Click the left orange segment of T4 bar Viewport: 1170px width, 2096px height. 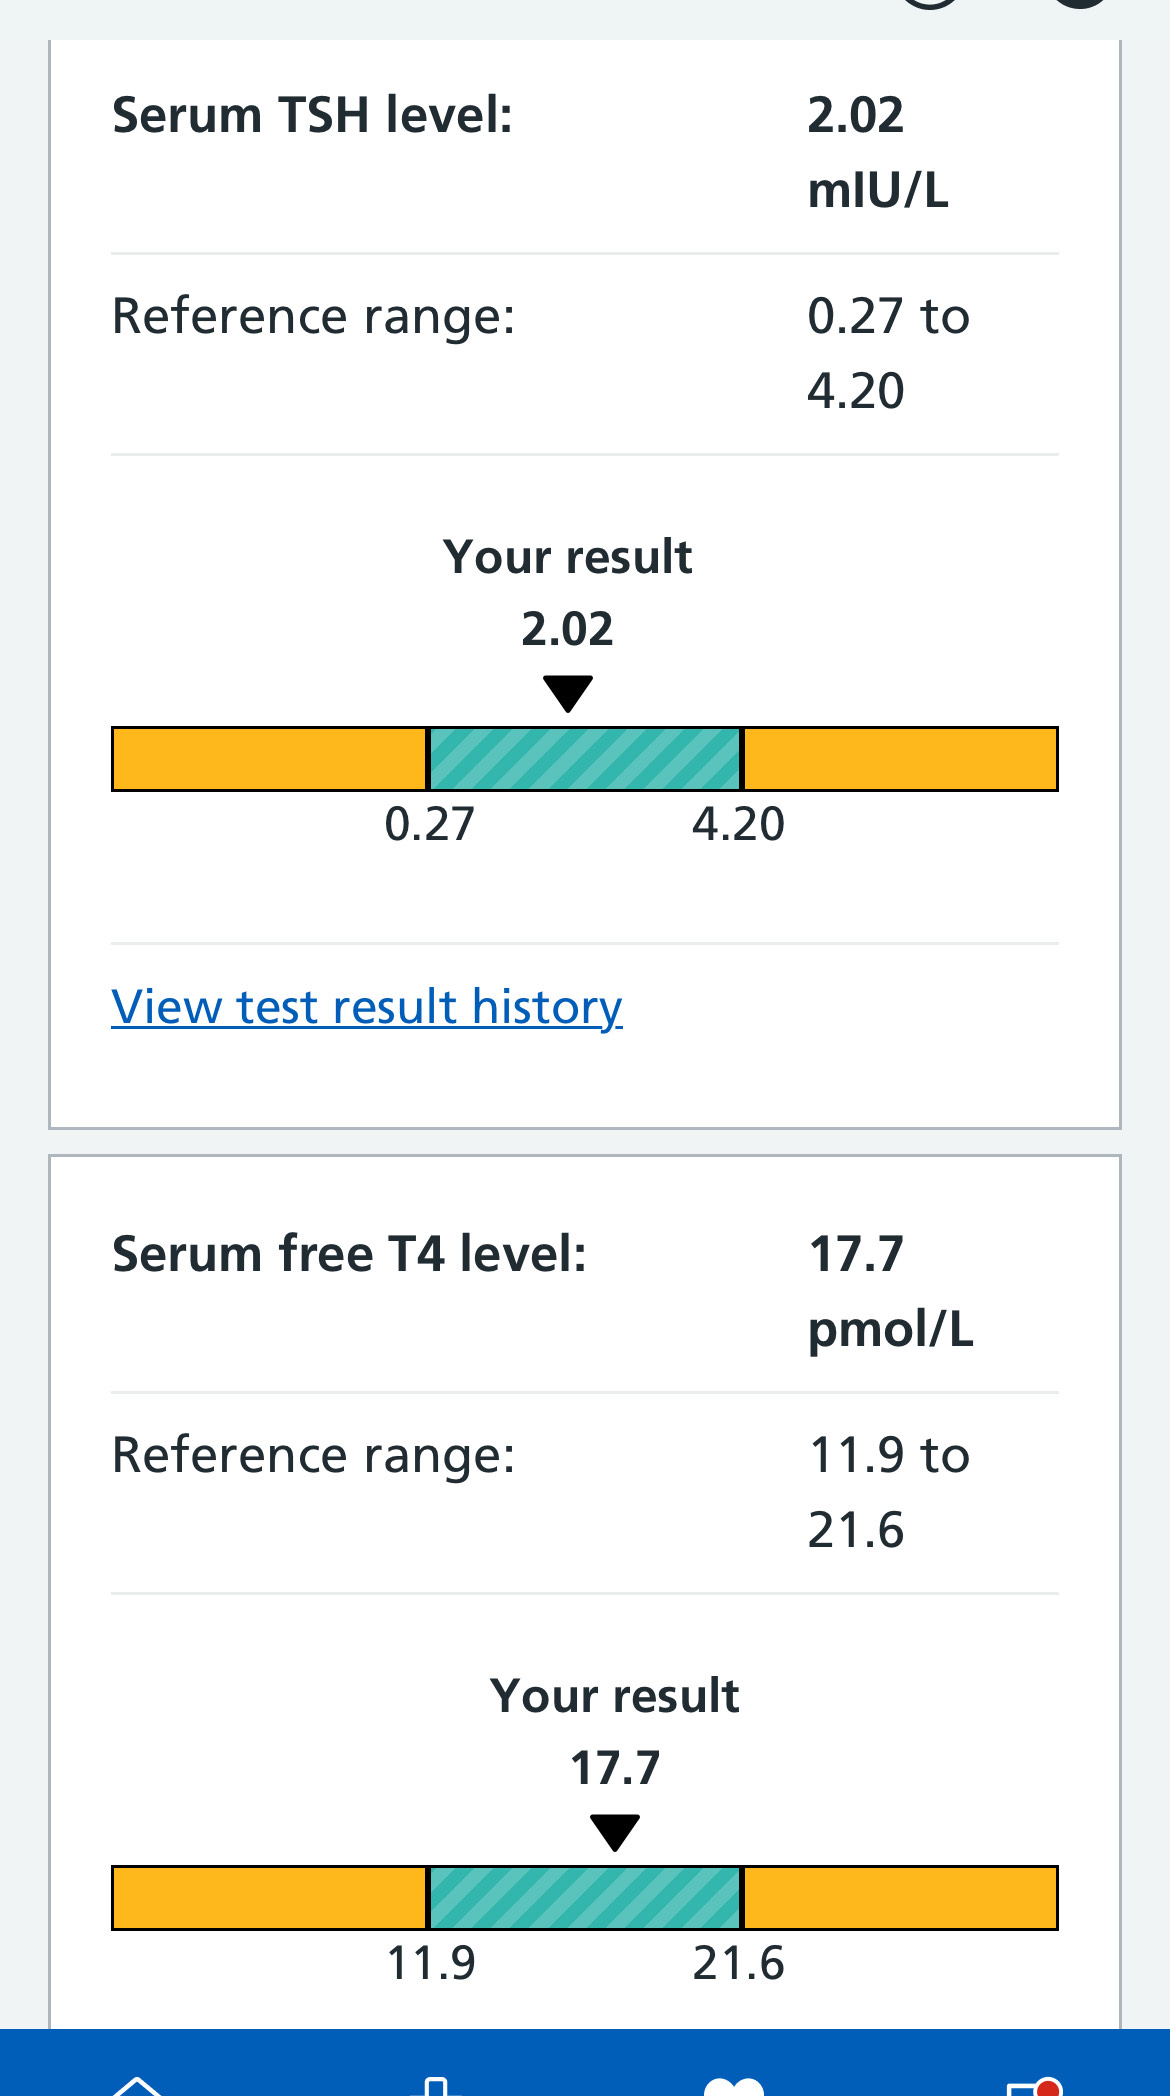point(269,1897)
